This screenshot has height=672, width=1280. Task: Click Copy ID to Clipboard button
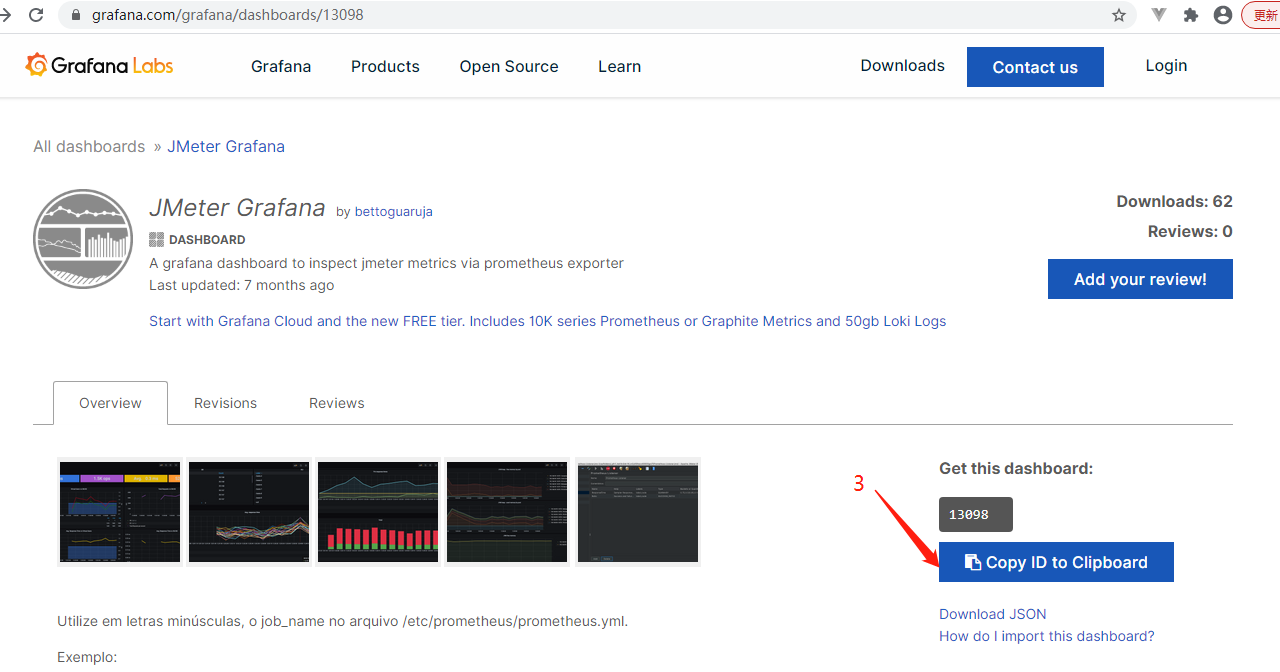point(1056,562)
